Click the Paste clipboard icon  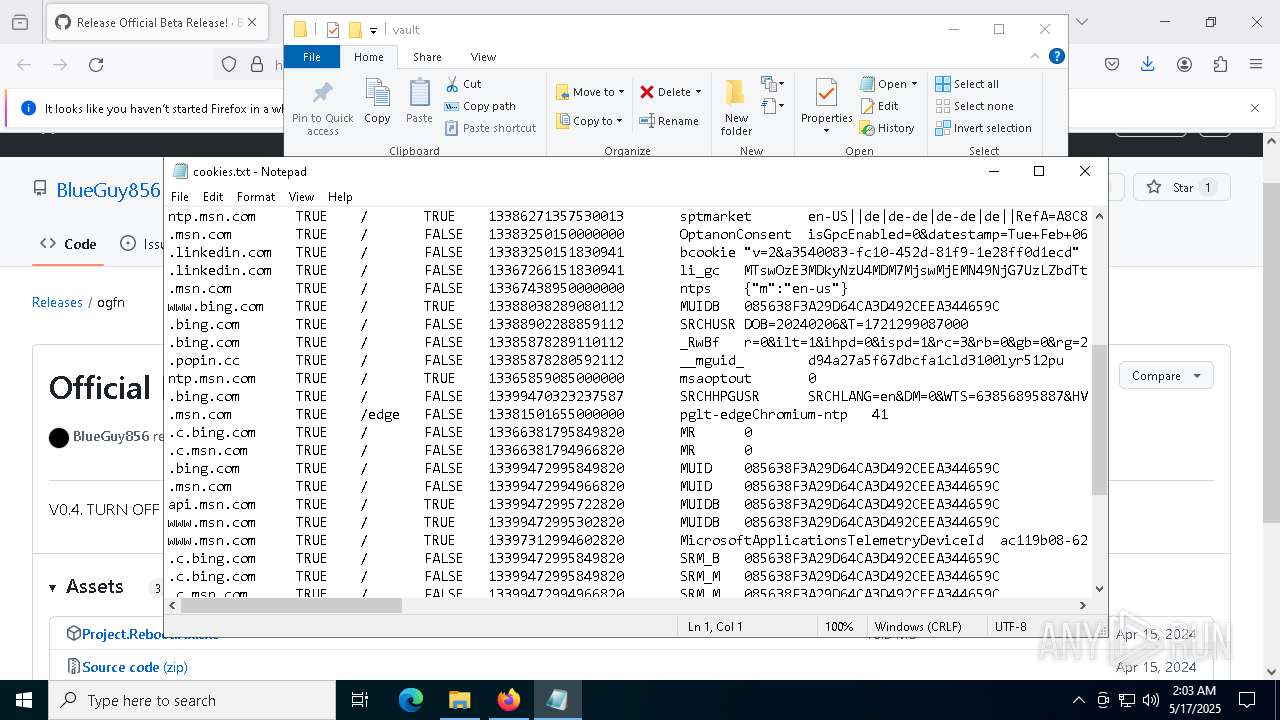click(419, 101)
